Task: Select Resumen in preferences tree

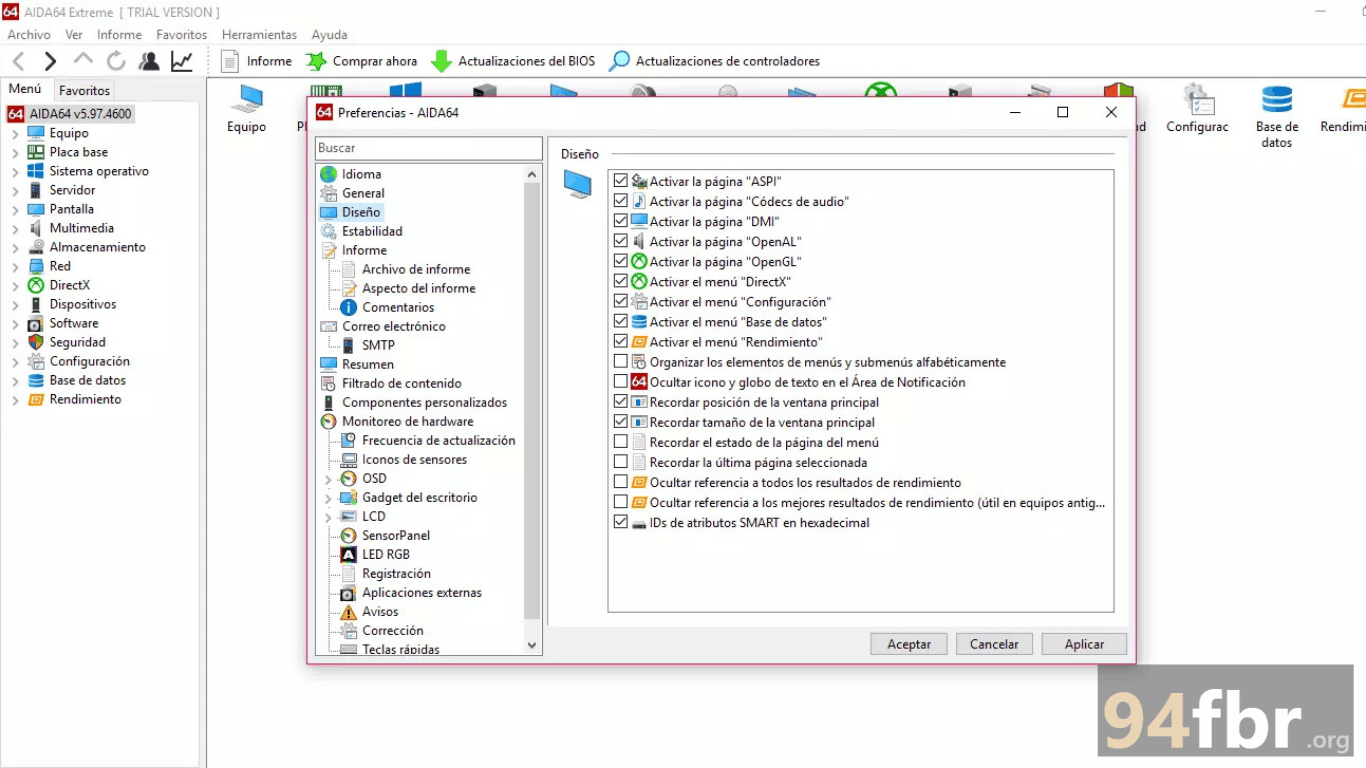Action: coord(357,364)
